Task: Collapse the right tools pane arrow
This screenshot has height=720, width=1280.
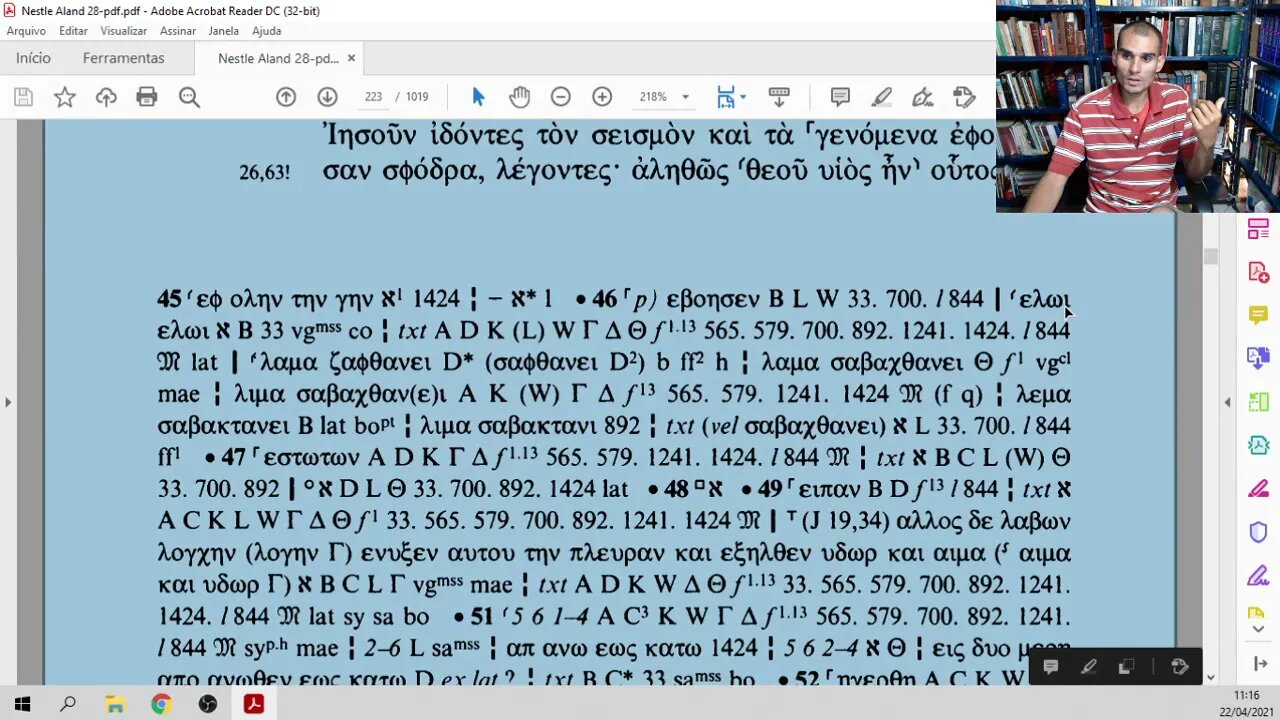Action: tap(1227, 402)
